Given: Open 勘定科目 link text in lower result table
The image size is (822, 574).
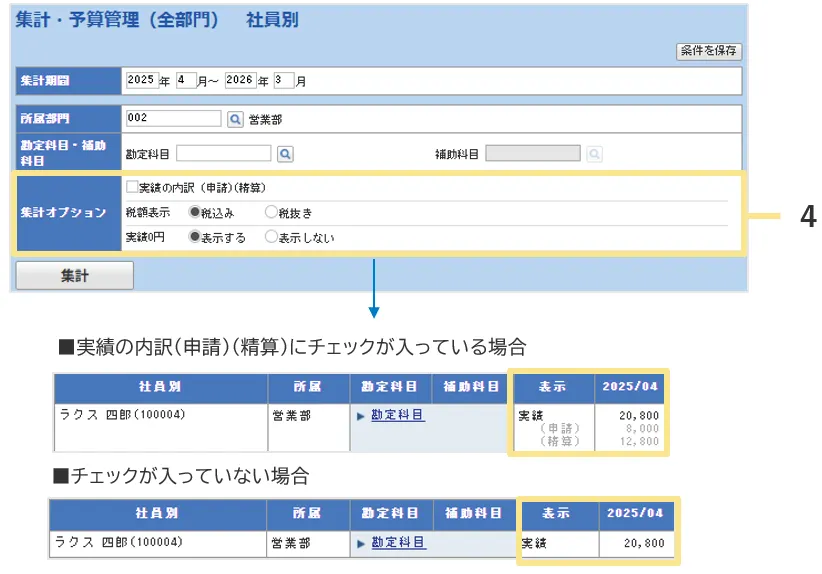Looking at the screenshot, I should tap(397, 543).
